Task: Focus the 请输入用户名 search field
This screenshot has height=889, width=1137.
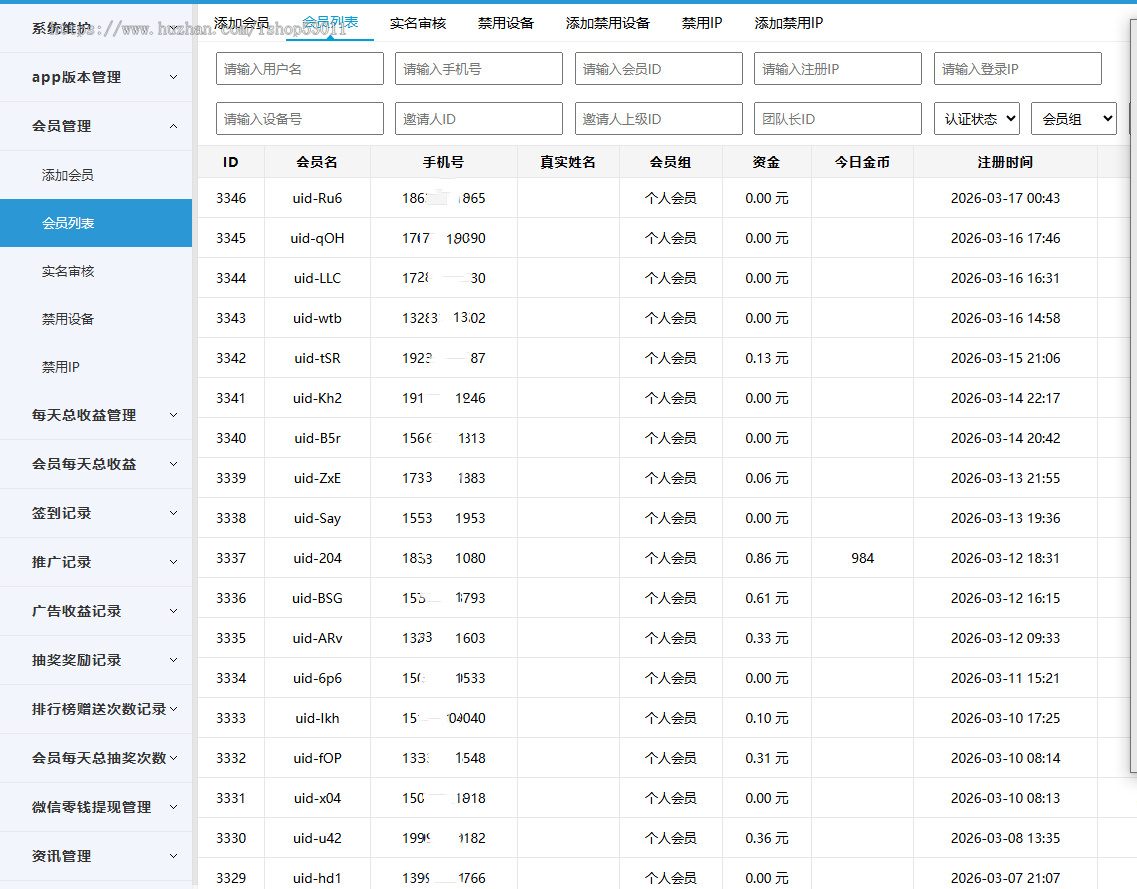Action: point(299,69)
